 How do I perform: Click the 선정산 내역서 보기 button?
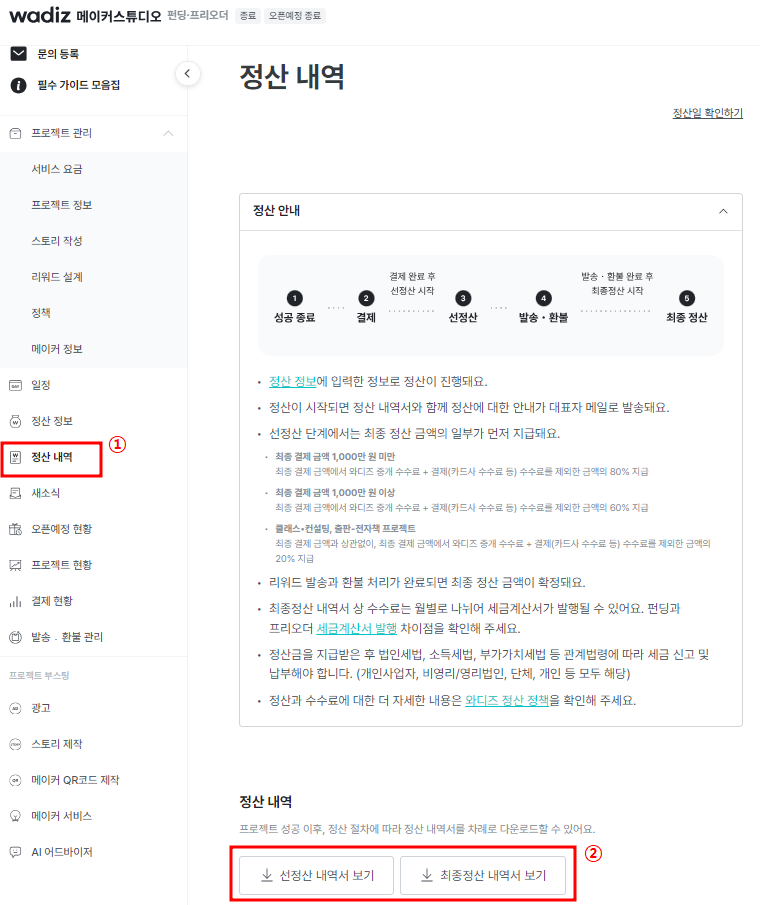[x=316, y=875]
